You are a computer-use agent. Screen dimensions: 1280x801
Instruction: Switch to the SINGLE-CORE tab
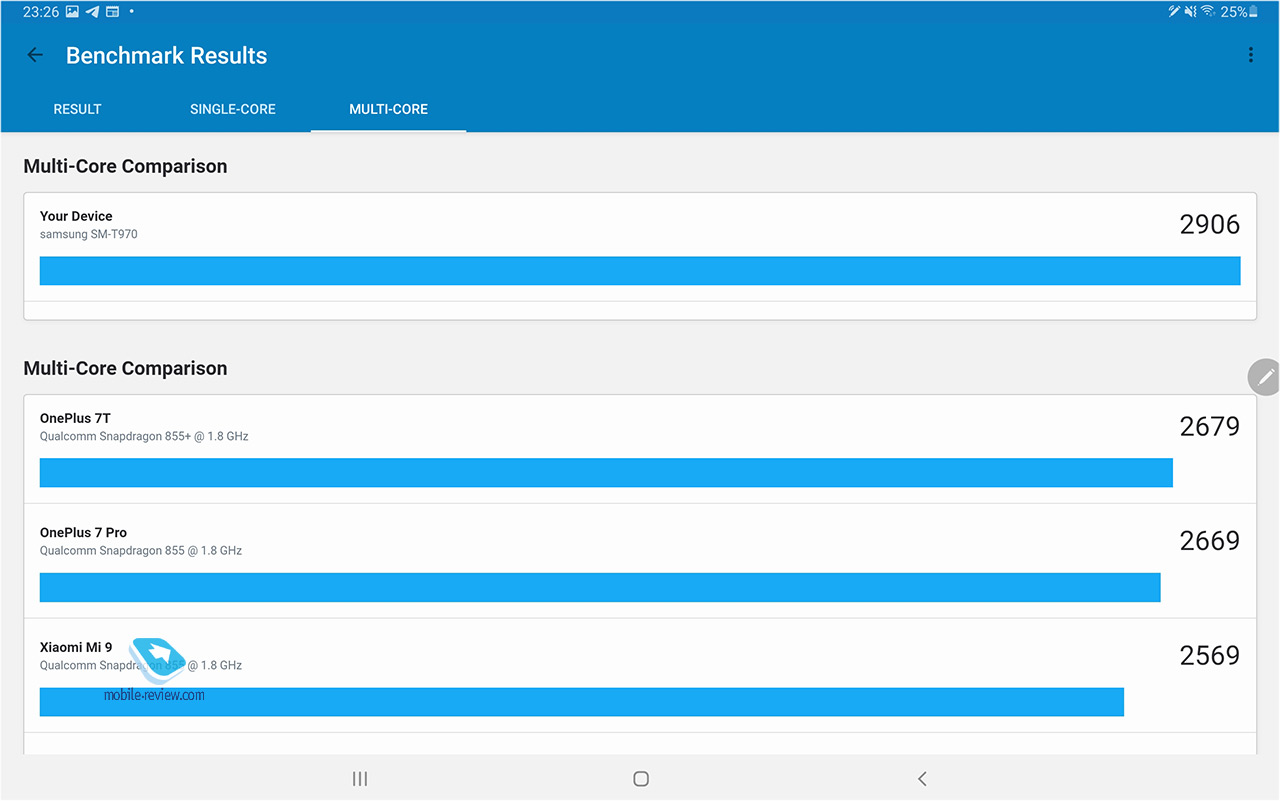tap(233, 109)
